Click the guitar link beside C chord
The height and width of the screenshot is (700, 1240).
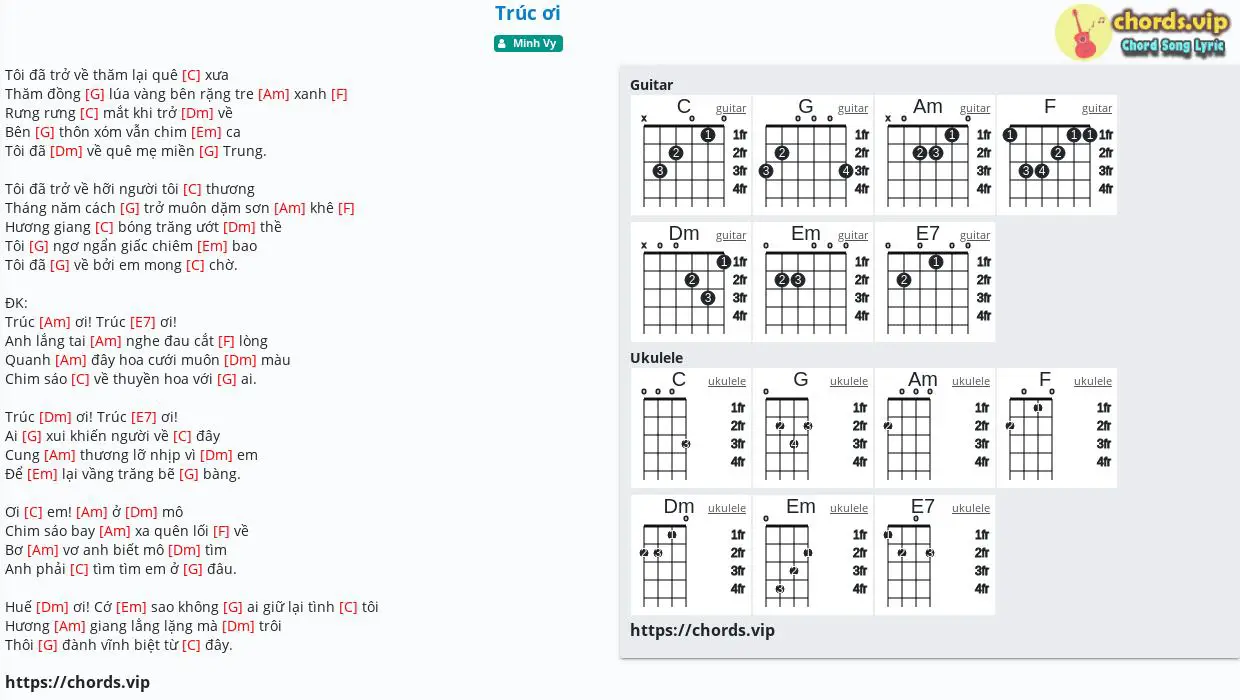[x=731, y=109]
